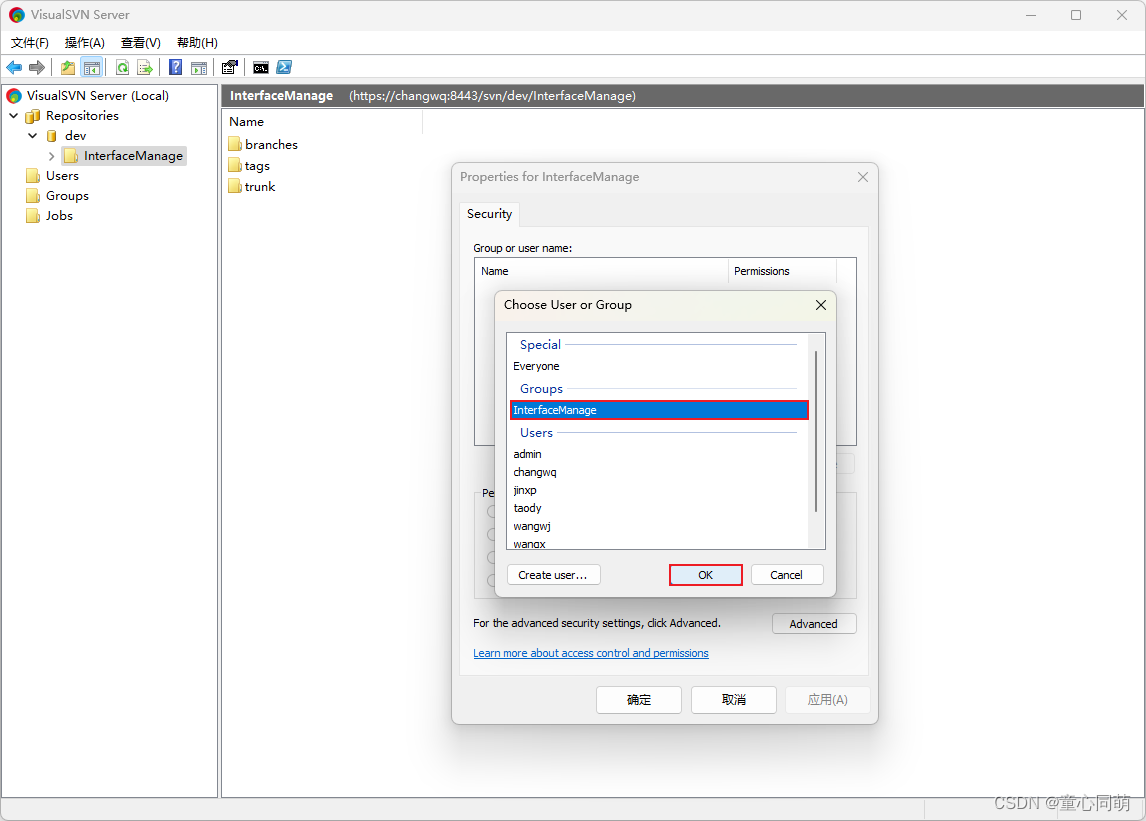Click the Groups folder icon in the tree
This screenshot has width=1146, height=821.
point(32,196)
